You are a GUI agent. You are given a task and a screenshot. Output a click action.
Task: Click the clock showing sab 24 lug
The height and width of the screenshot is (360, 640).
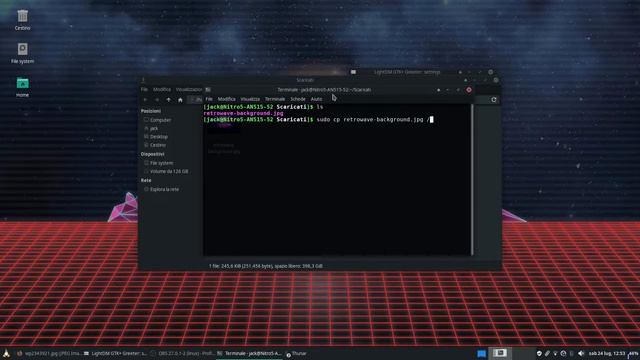(607, 353)
